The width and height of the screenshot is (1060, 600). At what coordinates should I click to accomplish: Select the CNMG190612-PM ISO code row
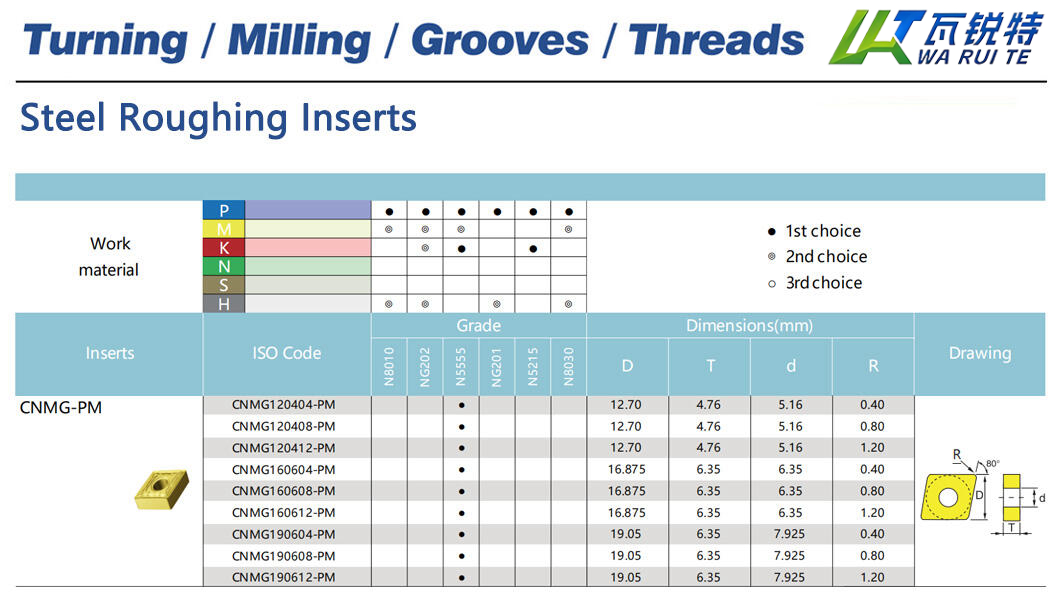click(x=284, y=577)
